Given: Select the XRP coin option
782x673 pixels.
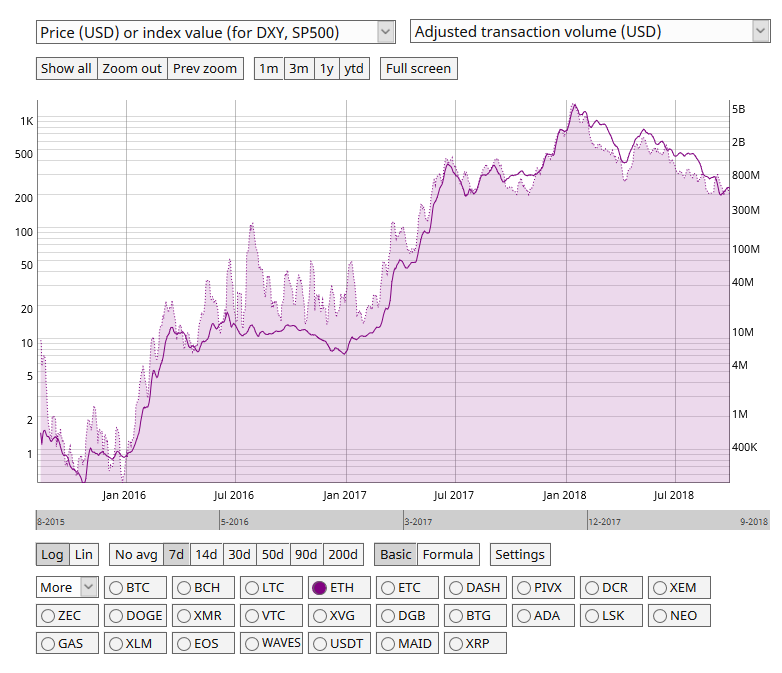Looking at the screenshot, I should pyautogui.click(x=456, y=644).
